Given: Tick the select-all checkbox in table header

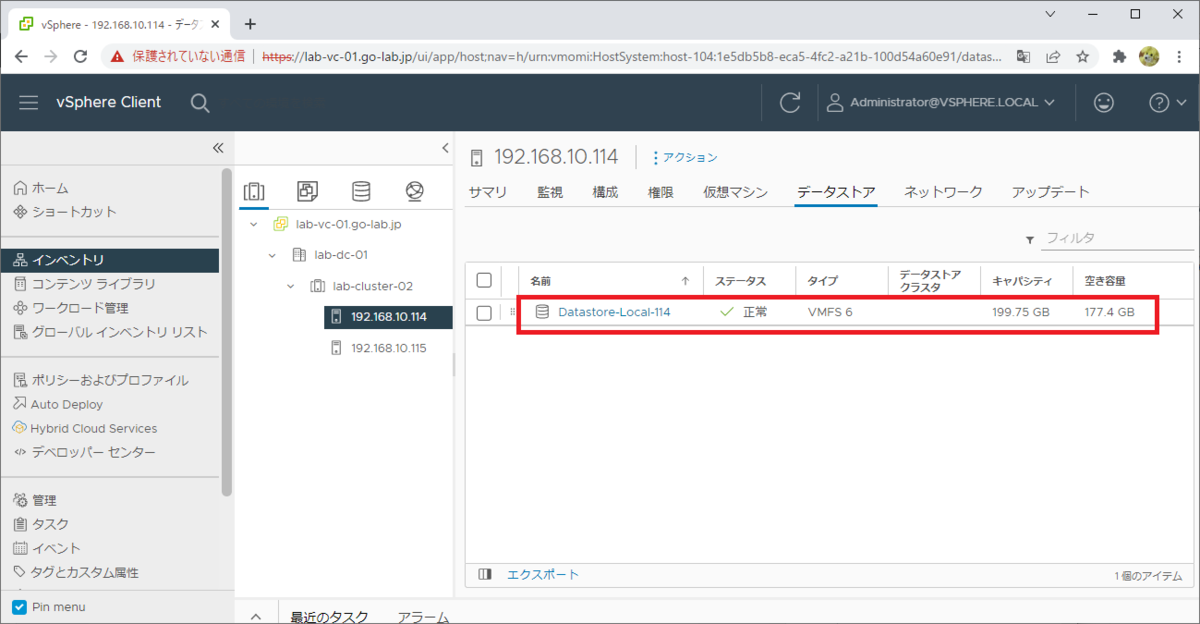Looking at the screenshot, I should (484, 281).
